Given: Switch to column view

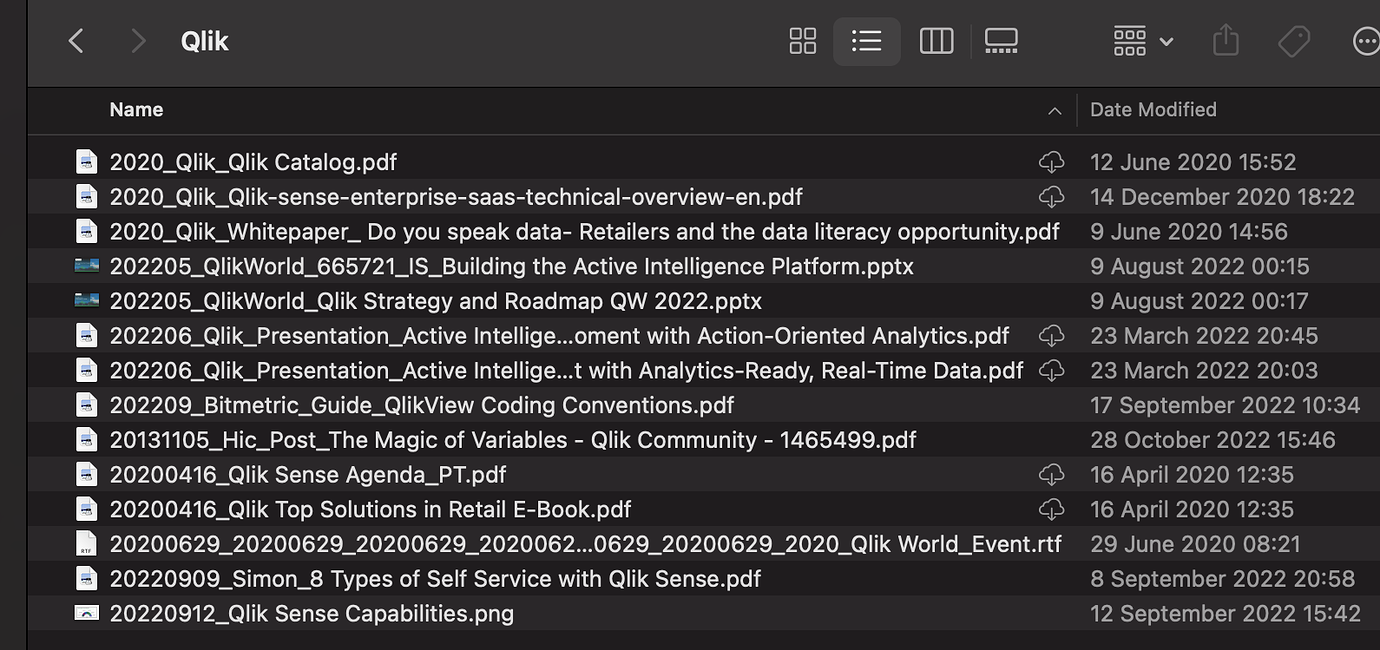Looking at the screenshot, I should [x=936, y=41].
